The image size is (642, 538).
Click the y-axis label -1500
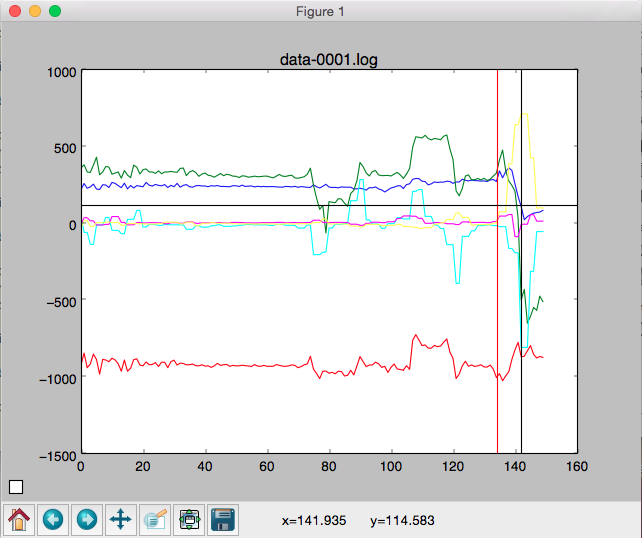(x=58, y=456)
